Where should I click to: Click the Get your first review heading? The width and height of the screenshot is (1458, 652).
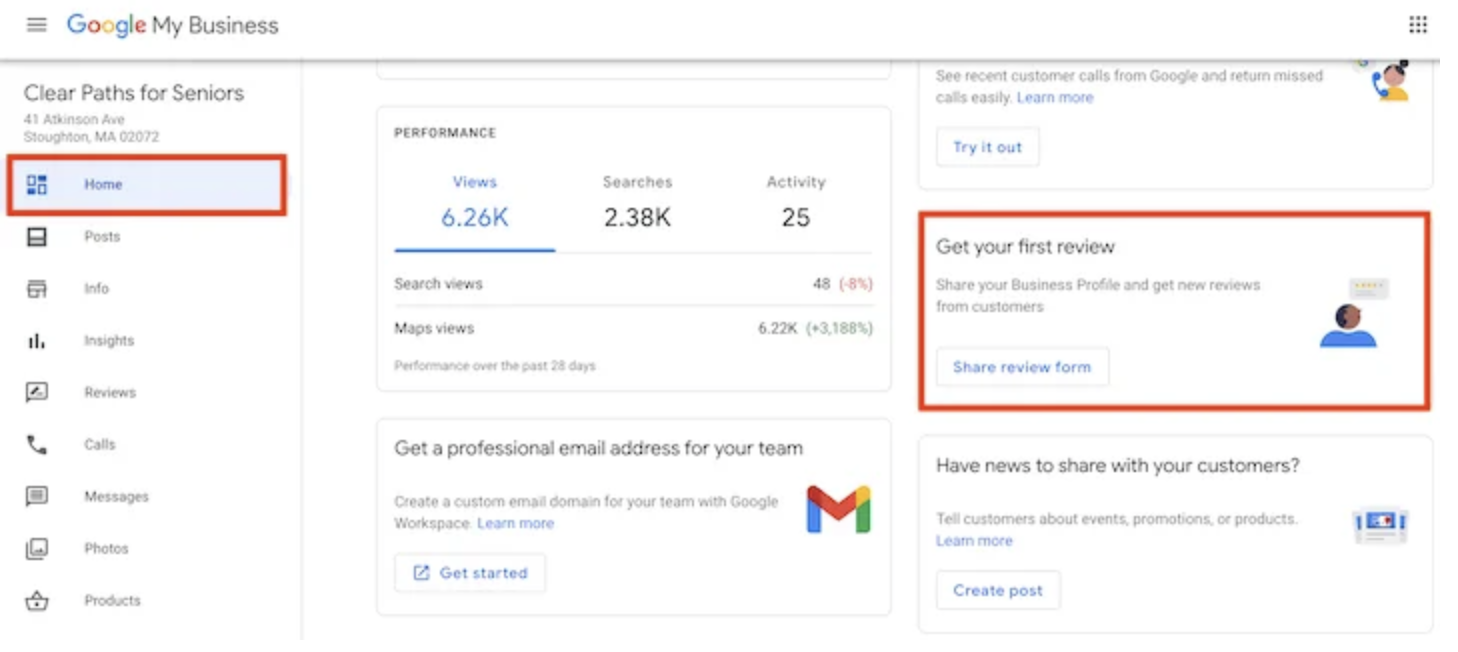point(1025,247)
